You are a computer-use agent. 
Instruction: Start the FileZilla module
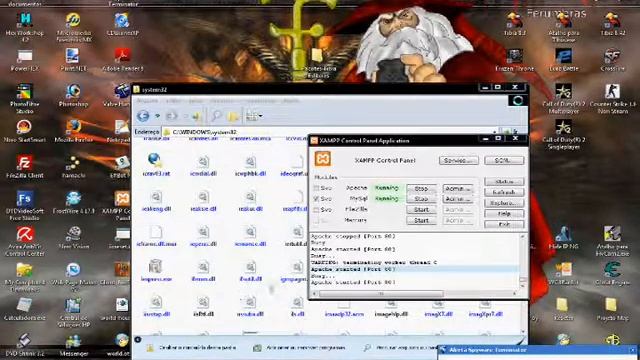[x=421, y=210]
